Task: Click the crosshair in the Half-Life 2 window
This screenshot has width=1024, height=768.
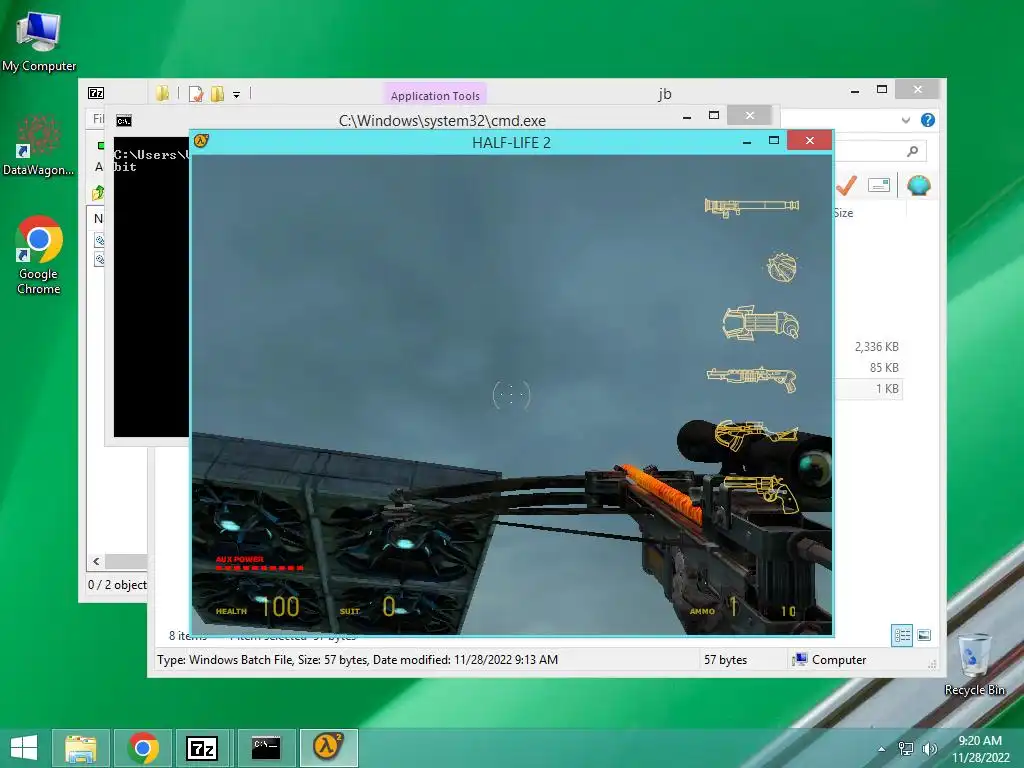Action: (x=511, y=394)
